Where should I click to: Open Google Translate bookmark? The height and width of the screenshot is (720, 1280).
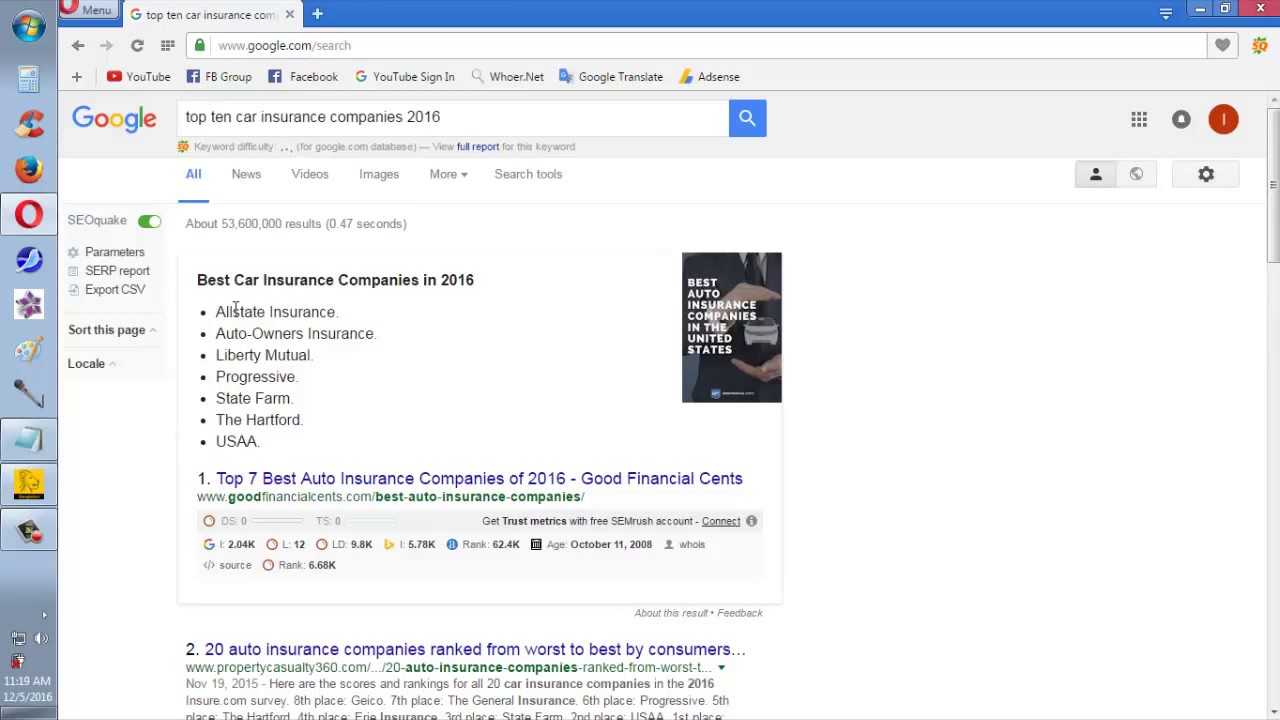coord(610,76)
